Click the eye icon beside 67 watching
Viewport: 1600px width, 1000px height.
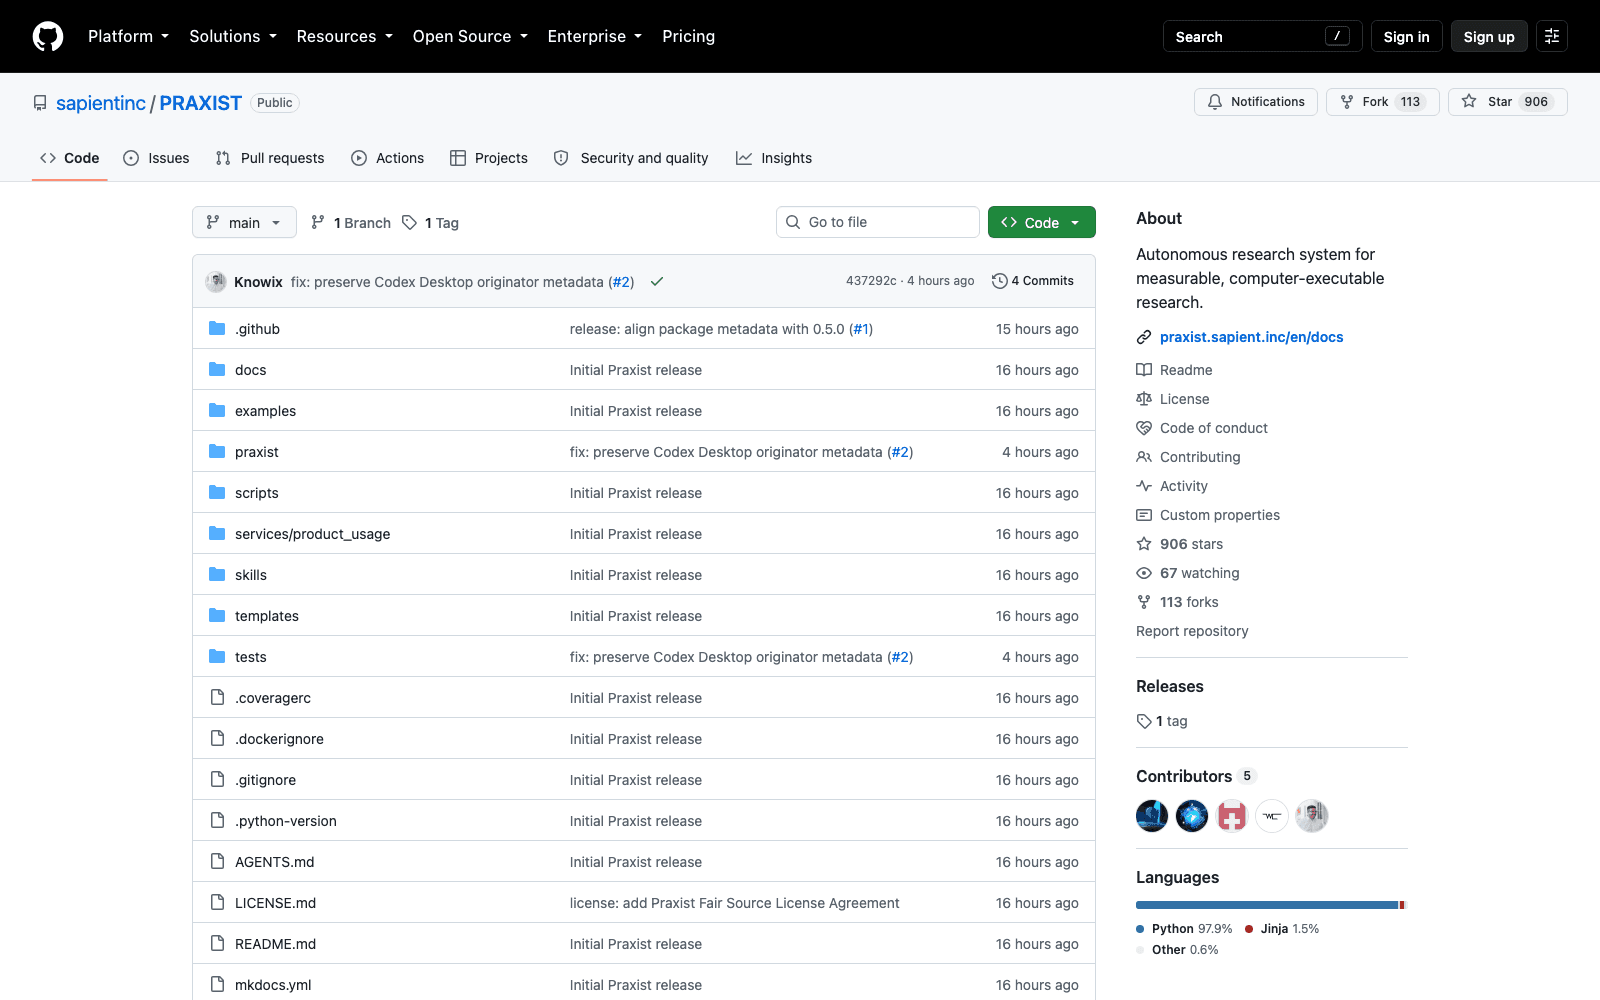[x=1144, y=573]
